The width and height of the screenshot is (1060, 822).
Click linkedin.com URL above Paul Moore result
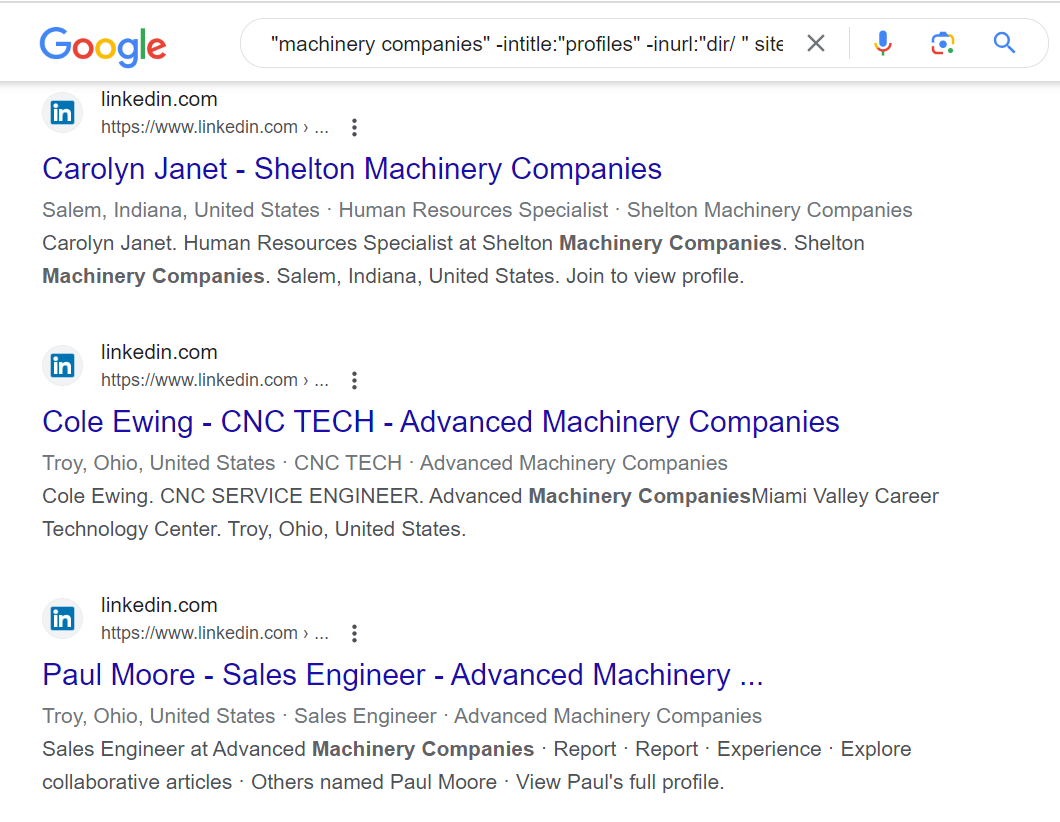[x=215, y=633]
